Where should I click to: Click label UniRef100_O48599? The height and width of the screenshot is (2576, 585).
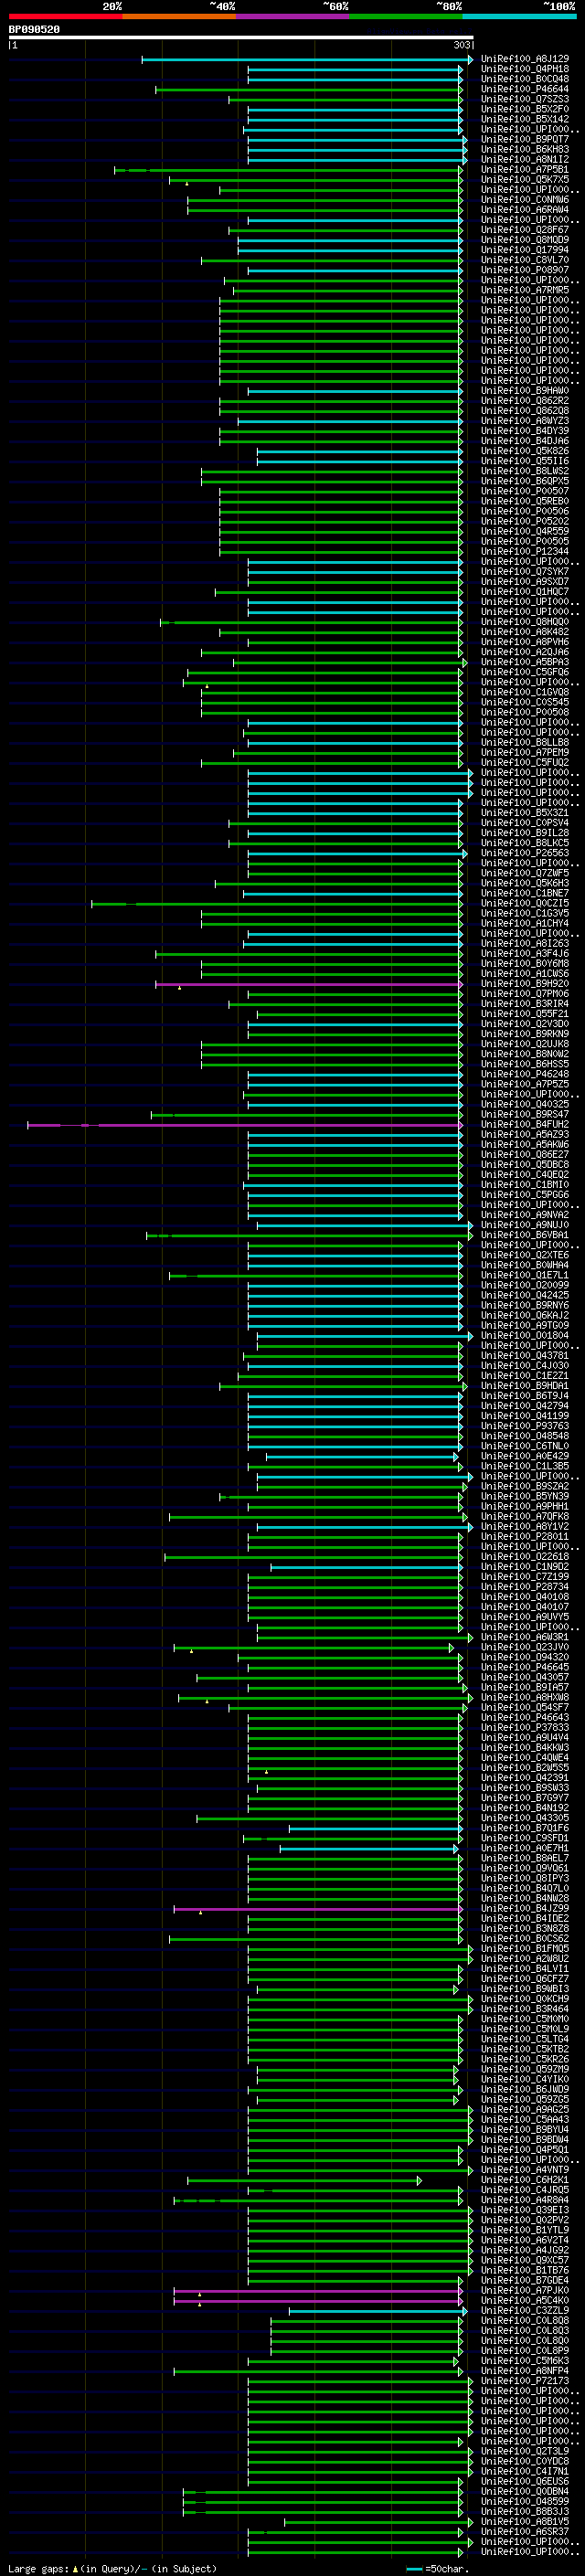click(525, 2502)
